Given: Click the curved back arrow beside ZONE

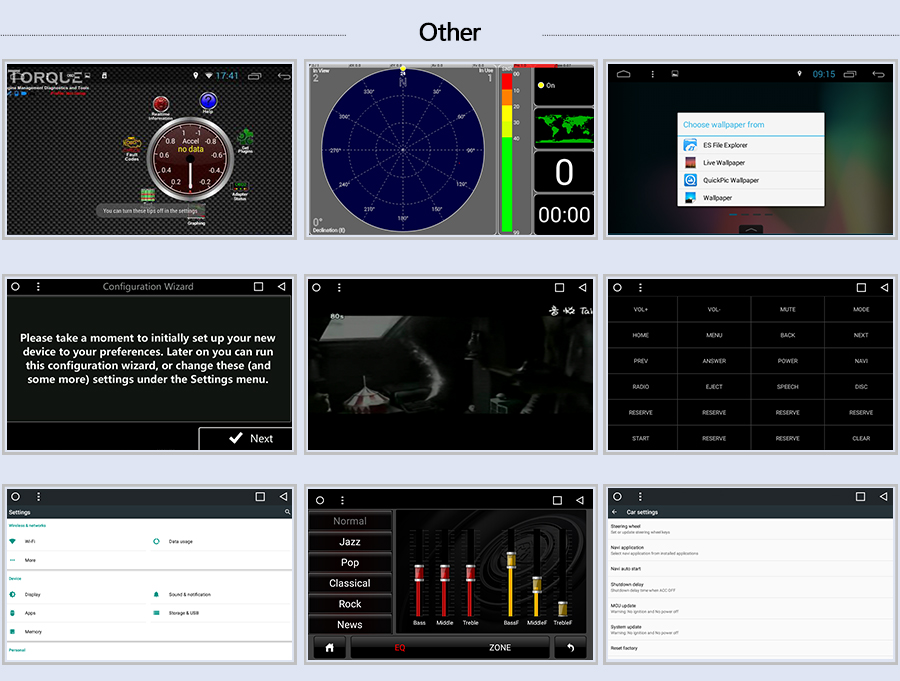Looking at the screenshot, I should pyautogui.click(x=570, y=648).
